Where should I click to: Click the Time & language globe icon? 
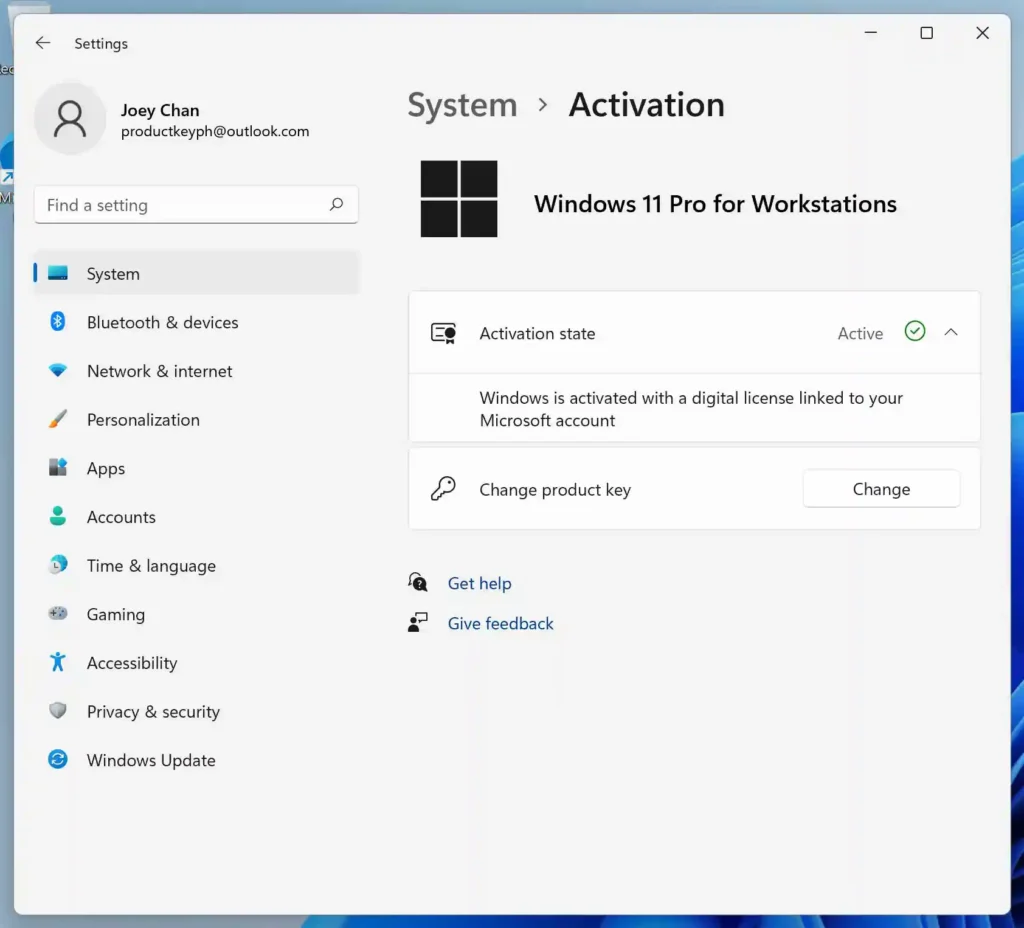click(x=57, y=564)
